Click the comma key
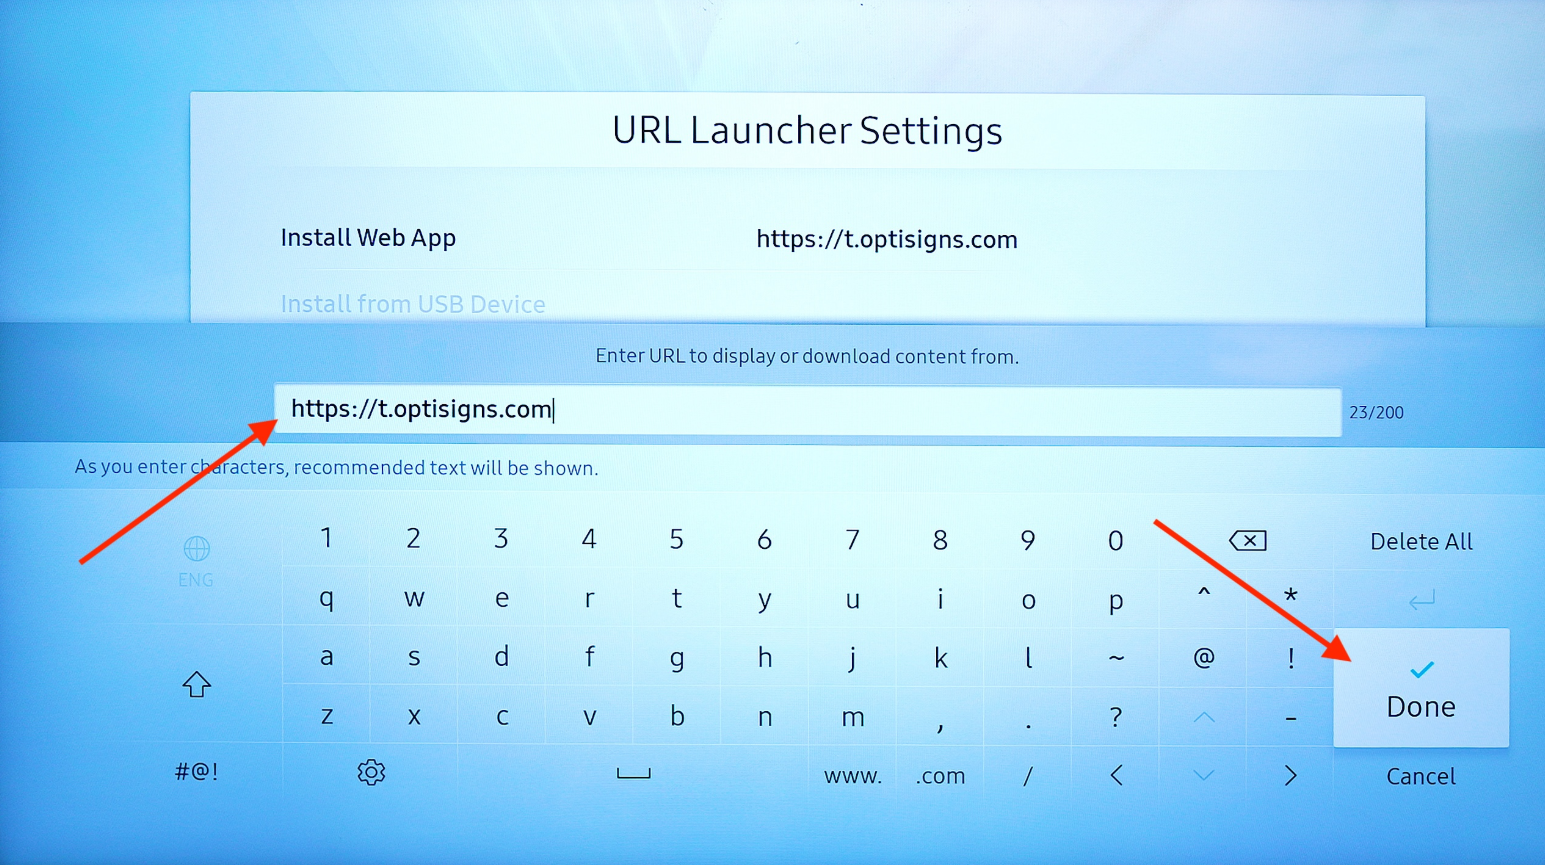1545x865 pixels. pos(940,726)
